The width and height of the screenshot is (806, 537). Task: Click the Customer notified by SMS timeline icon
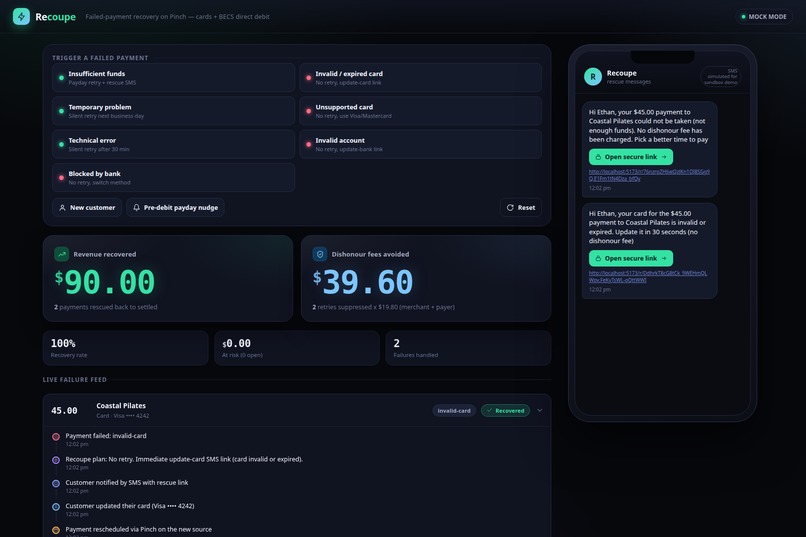56,484
